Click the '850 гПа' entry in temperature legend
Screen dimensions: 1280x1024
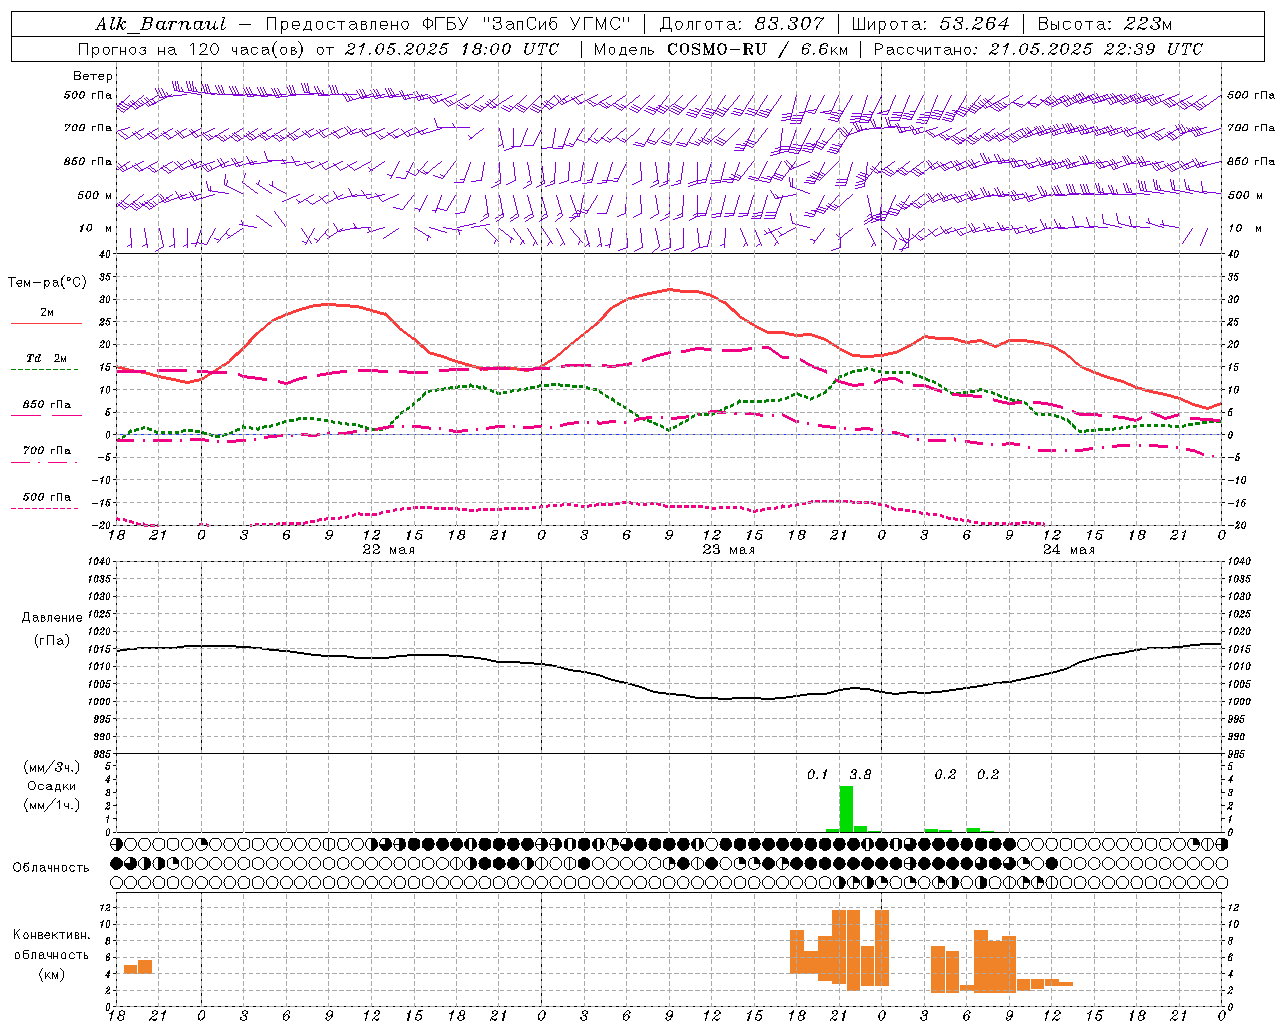(x=47, y=405)
